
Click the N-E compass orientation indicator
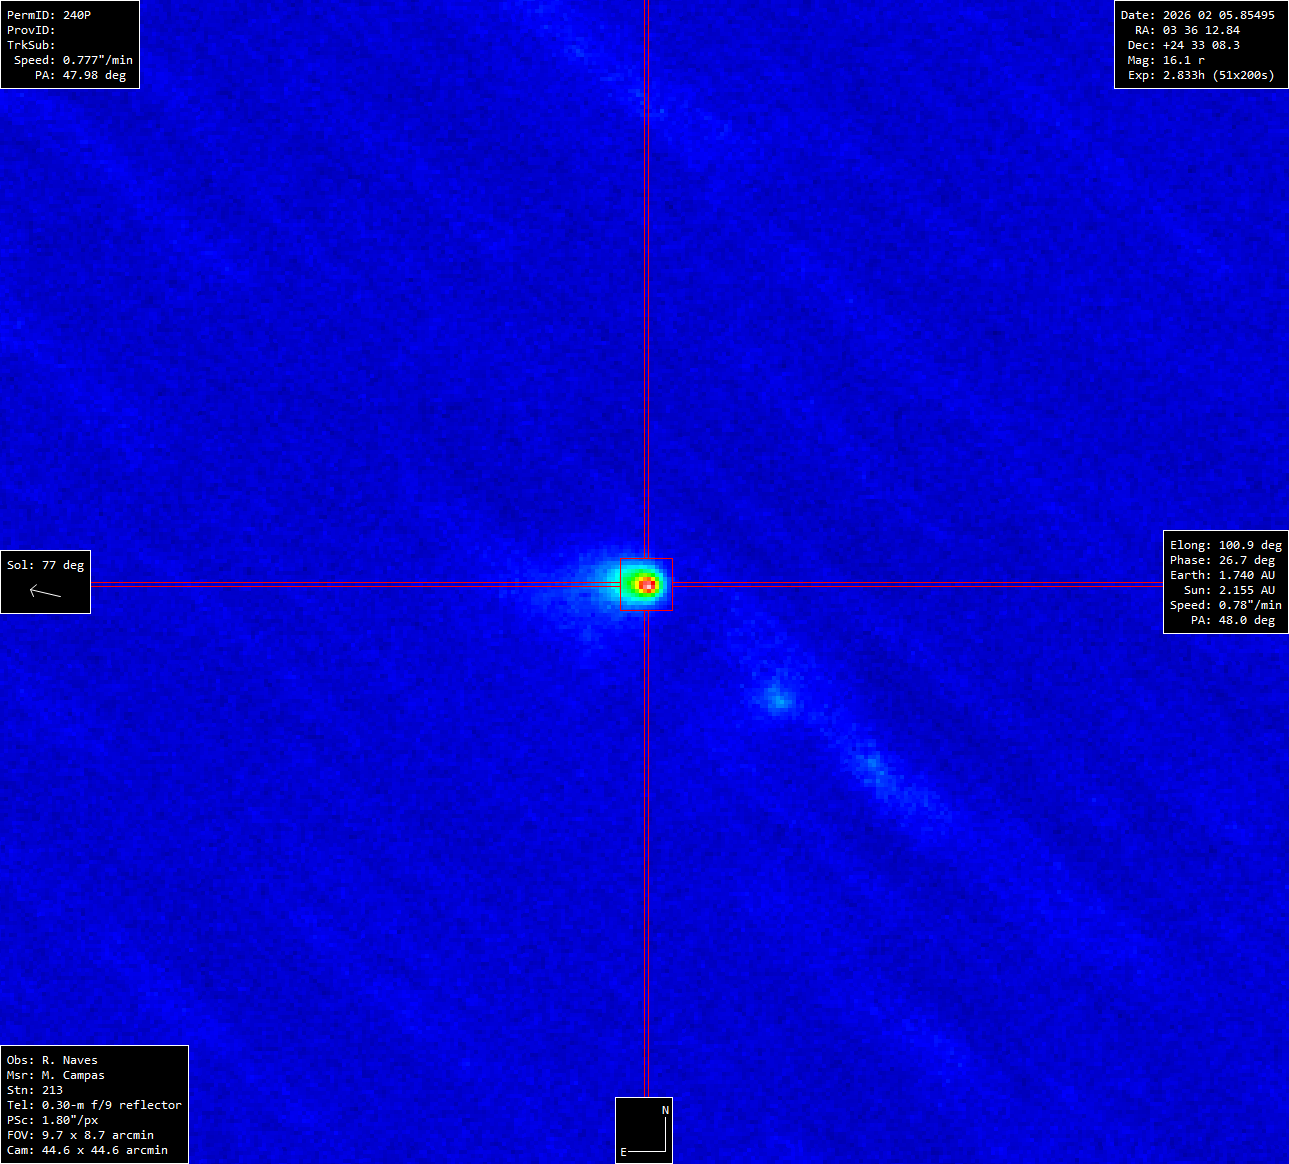(x=644, y=1130)
